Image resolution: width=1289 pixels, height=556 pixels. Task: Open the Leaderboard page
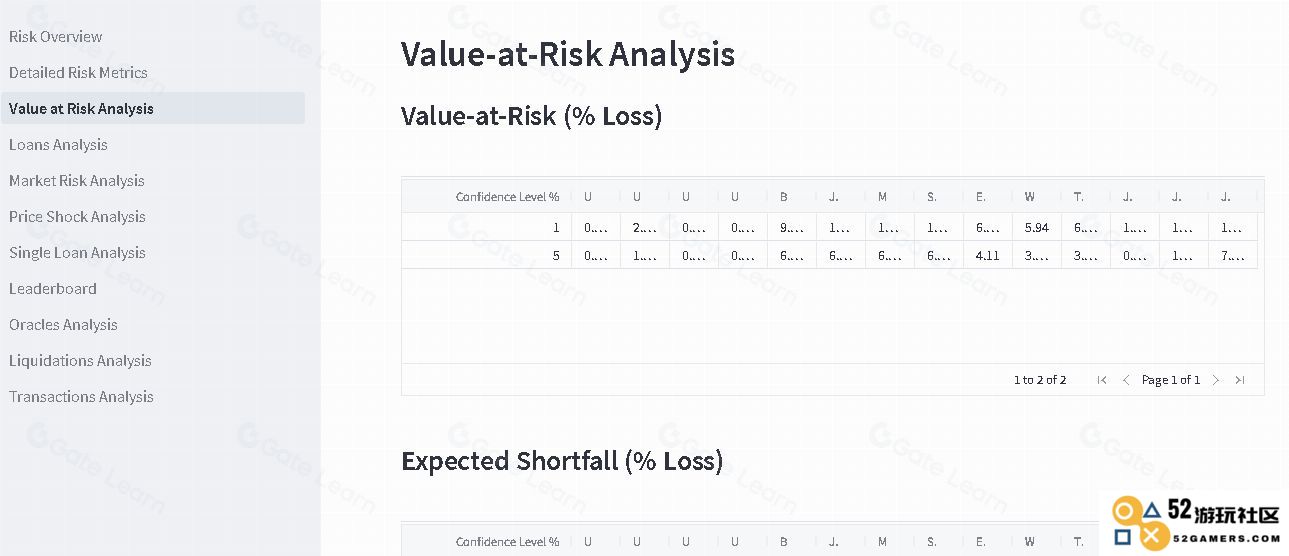53,289
